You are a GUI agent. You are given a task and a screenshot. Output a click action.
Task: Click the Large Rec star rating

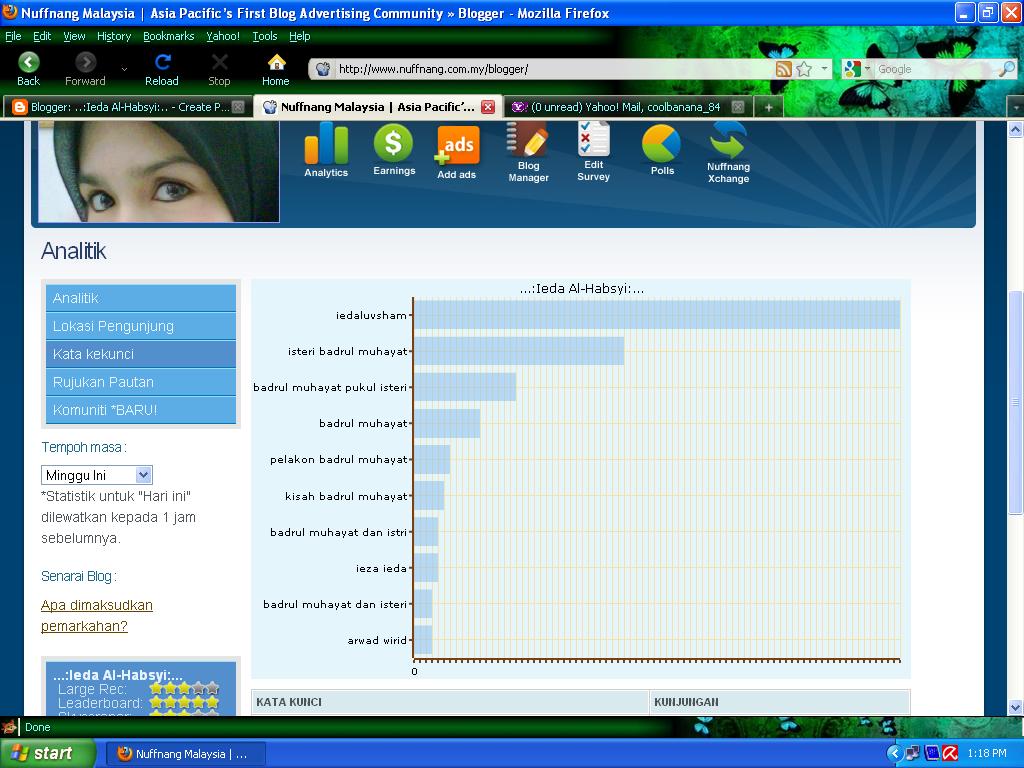click(184, 688)
